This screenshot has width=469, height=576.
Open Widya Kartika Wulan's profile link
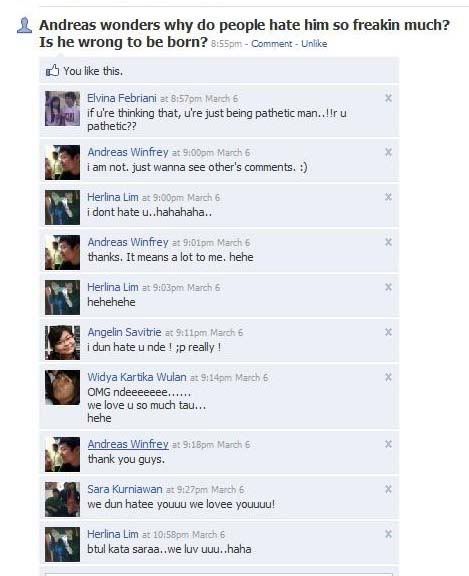tap(137, 377)
